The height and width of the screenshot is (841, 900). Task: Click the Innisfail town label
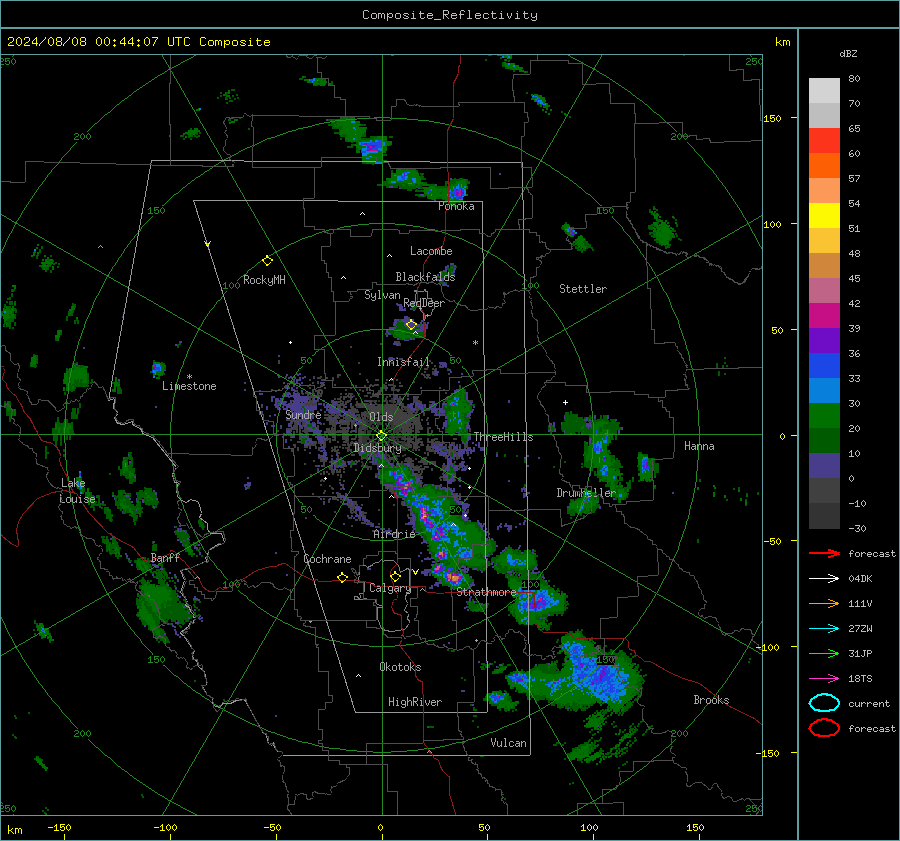[x=403, y=362]
